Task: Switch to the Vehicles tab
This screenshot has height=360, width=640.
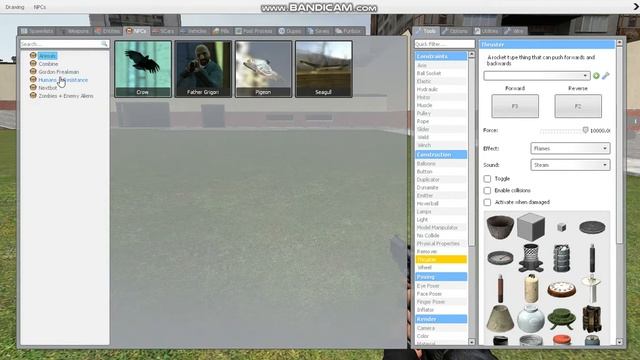Action: [193, 31]
